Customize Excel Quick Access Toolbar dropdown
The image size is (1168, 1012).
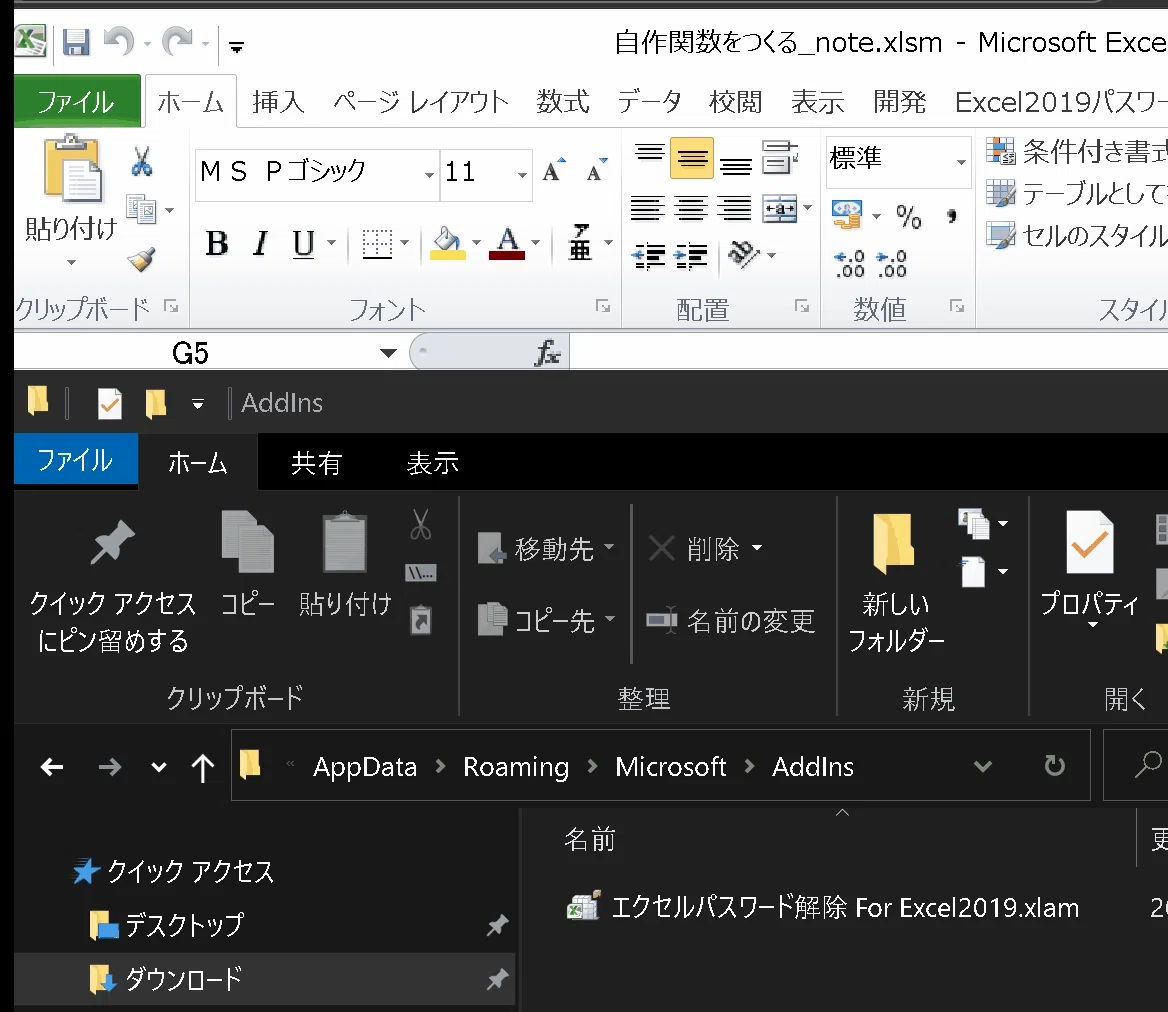point(236,48)
